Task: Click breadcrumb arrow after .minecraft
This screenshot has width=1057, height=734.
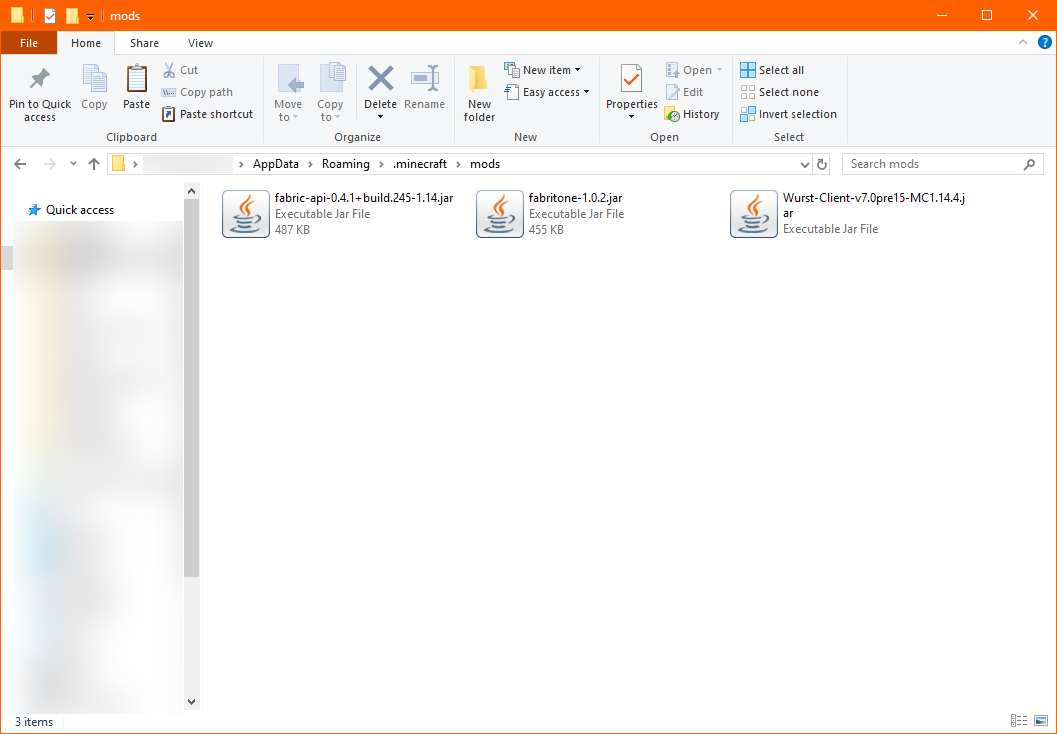Action: (x=458, y=164)
